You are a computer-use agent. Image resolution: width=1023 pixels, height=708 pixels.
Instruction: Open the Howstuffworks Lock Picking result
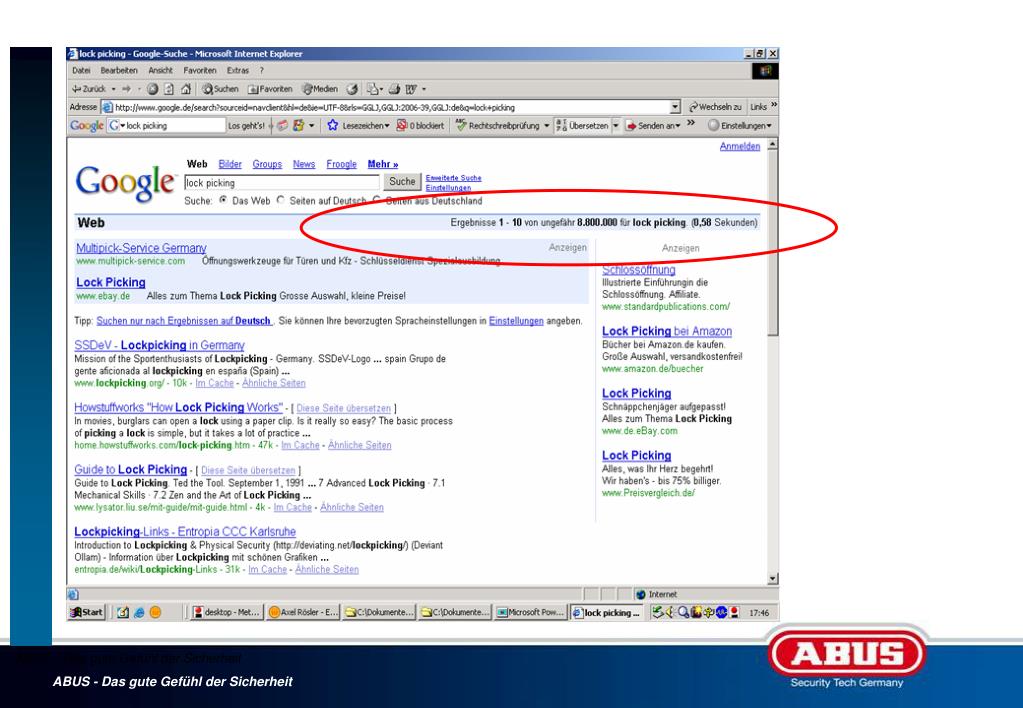click(x=179, y=407)
